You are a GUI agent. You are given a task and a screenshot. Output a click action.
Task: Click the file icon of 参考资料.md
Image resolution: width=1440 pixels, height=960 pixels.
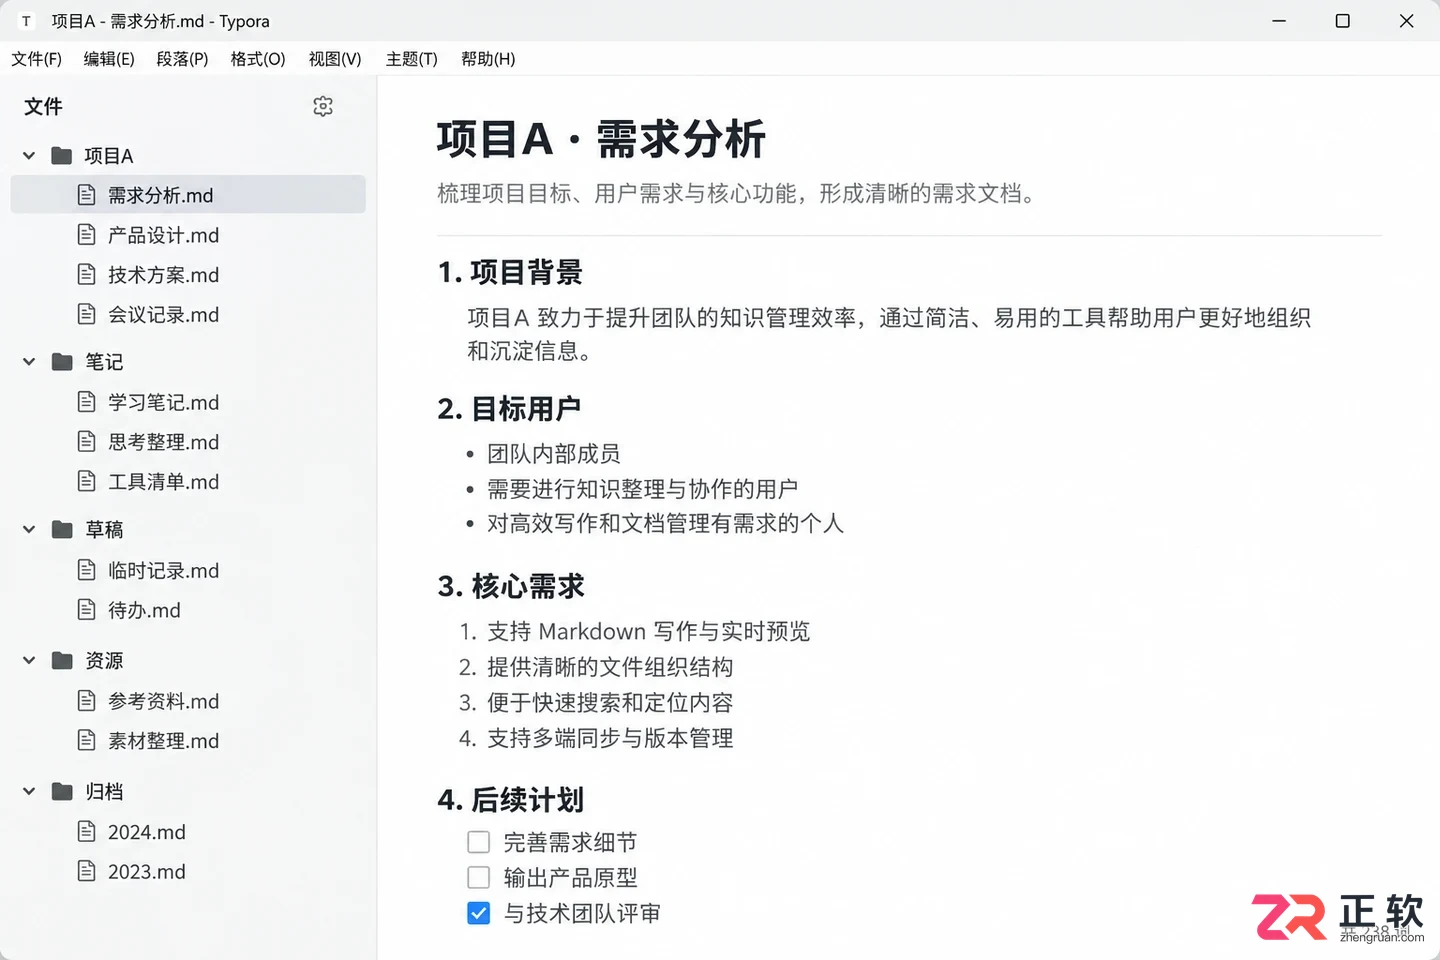[87, 701]
